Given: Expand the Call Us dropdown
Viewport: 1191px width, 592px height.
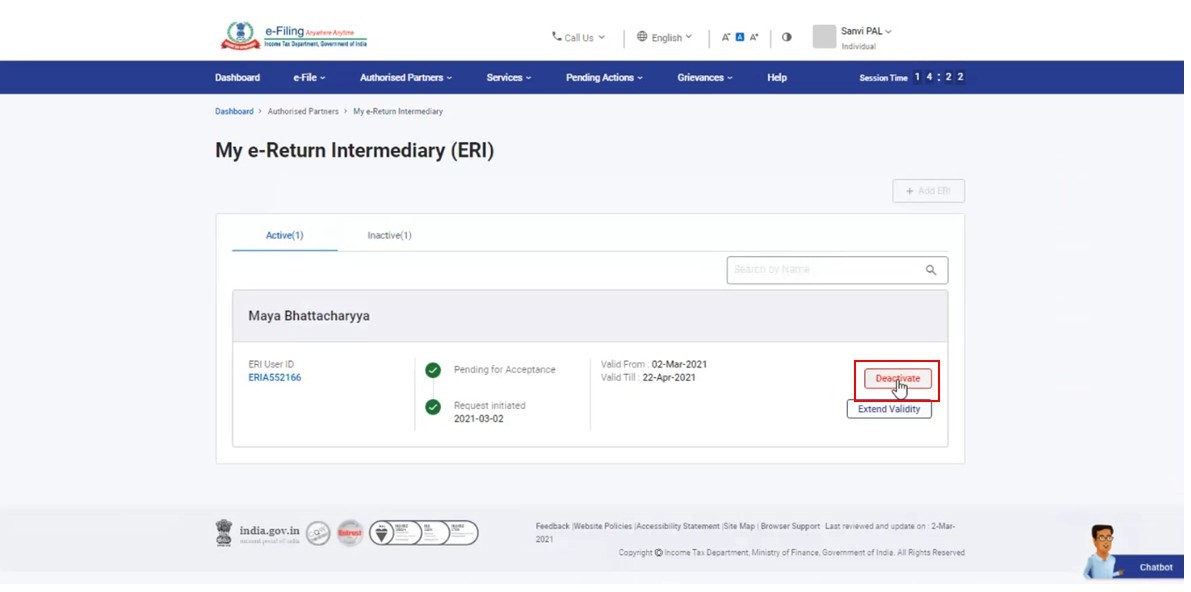Looking at the screenshot, I should [578, 37].
